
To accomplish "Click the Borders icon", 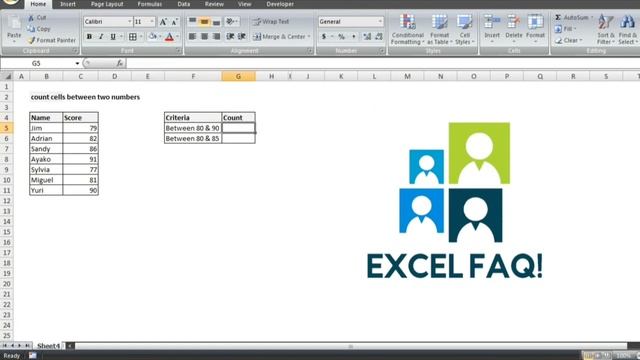I will tap(133, 37).
